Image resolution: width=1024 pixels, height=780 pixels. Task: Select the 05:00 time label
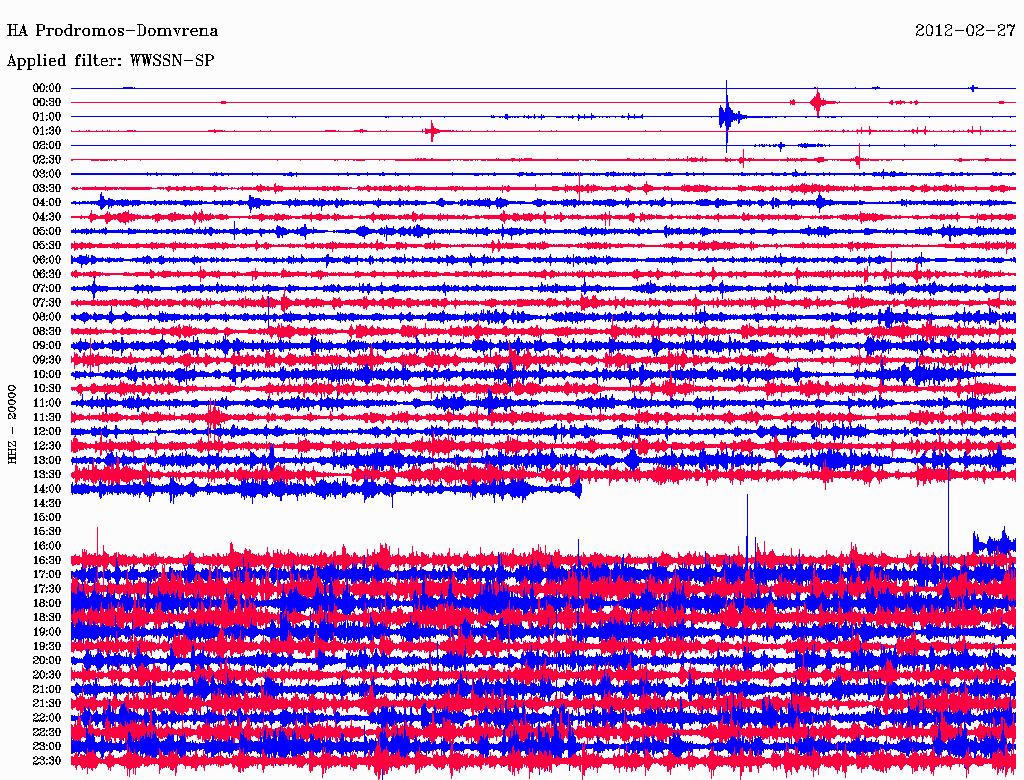(47, 231)
